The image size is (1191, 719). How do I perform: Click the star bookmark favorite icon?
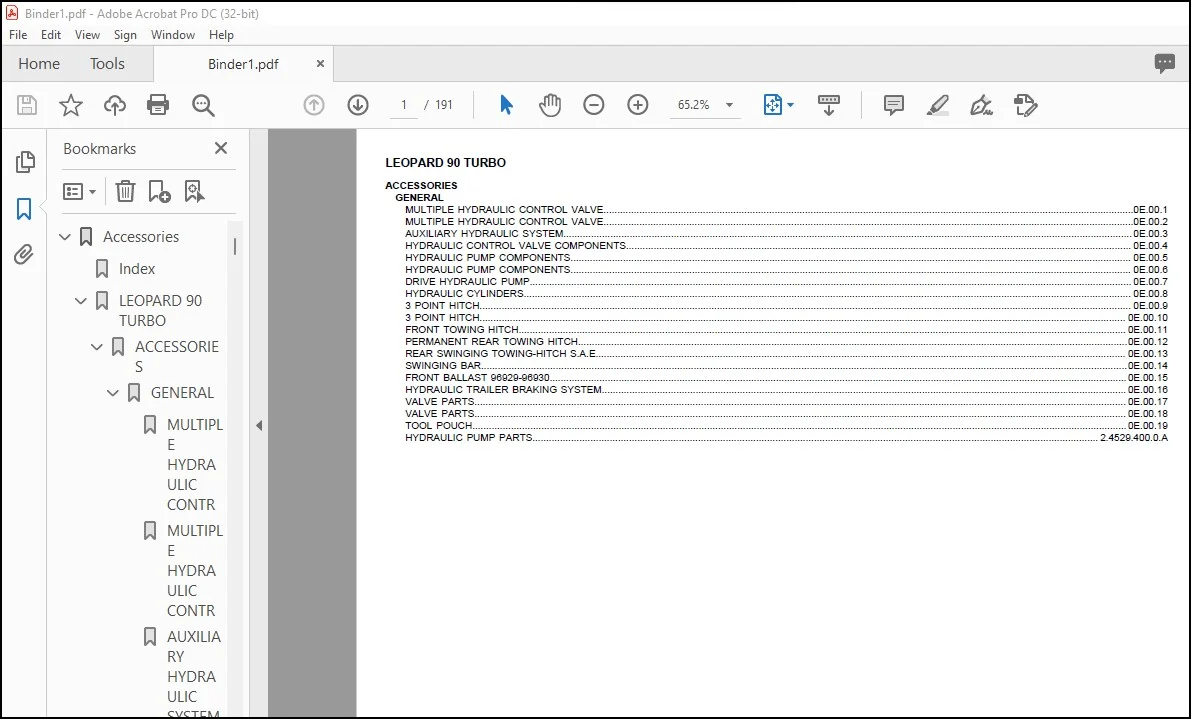pos(71,105)
